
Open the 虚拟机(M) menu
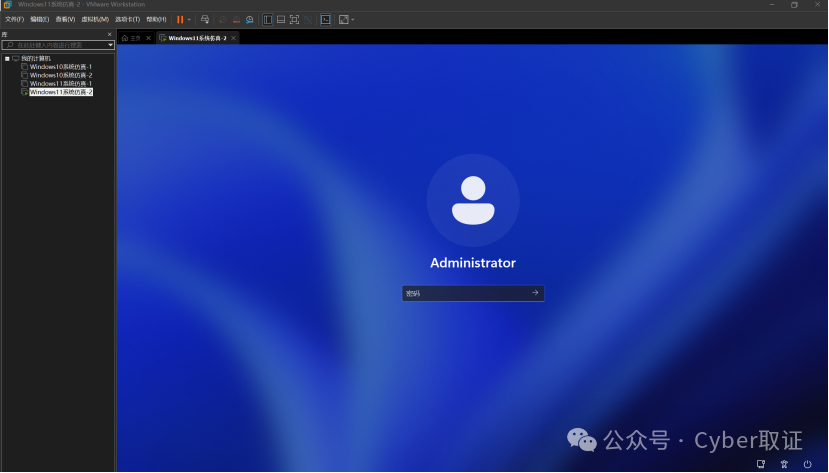(95, 20)
